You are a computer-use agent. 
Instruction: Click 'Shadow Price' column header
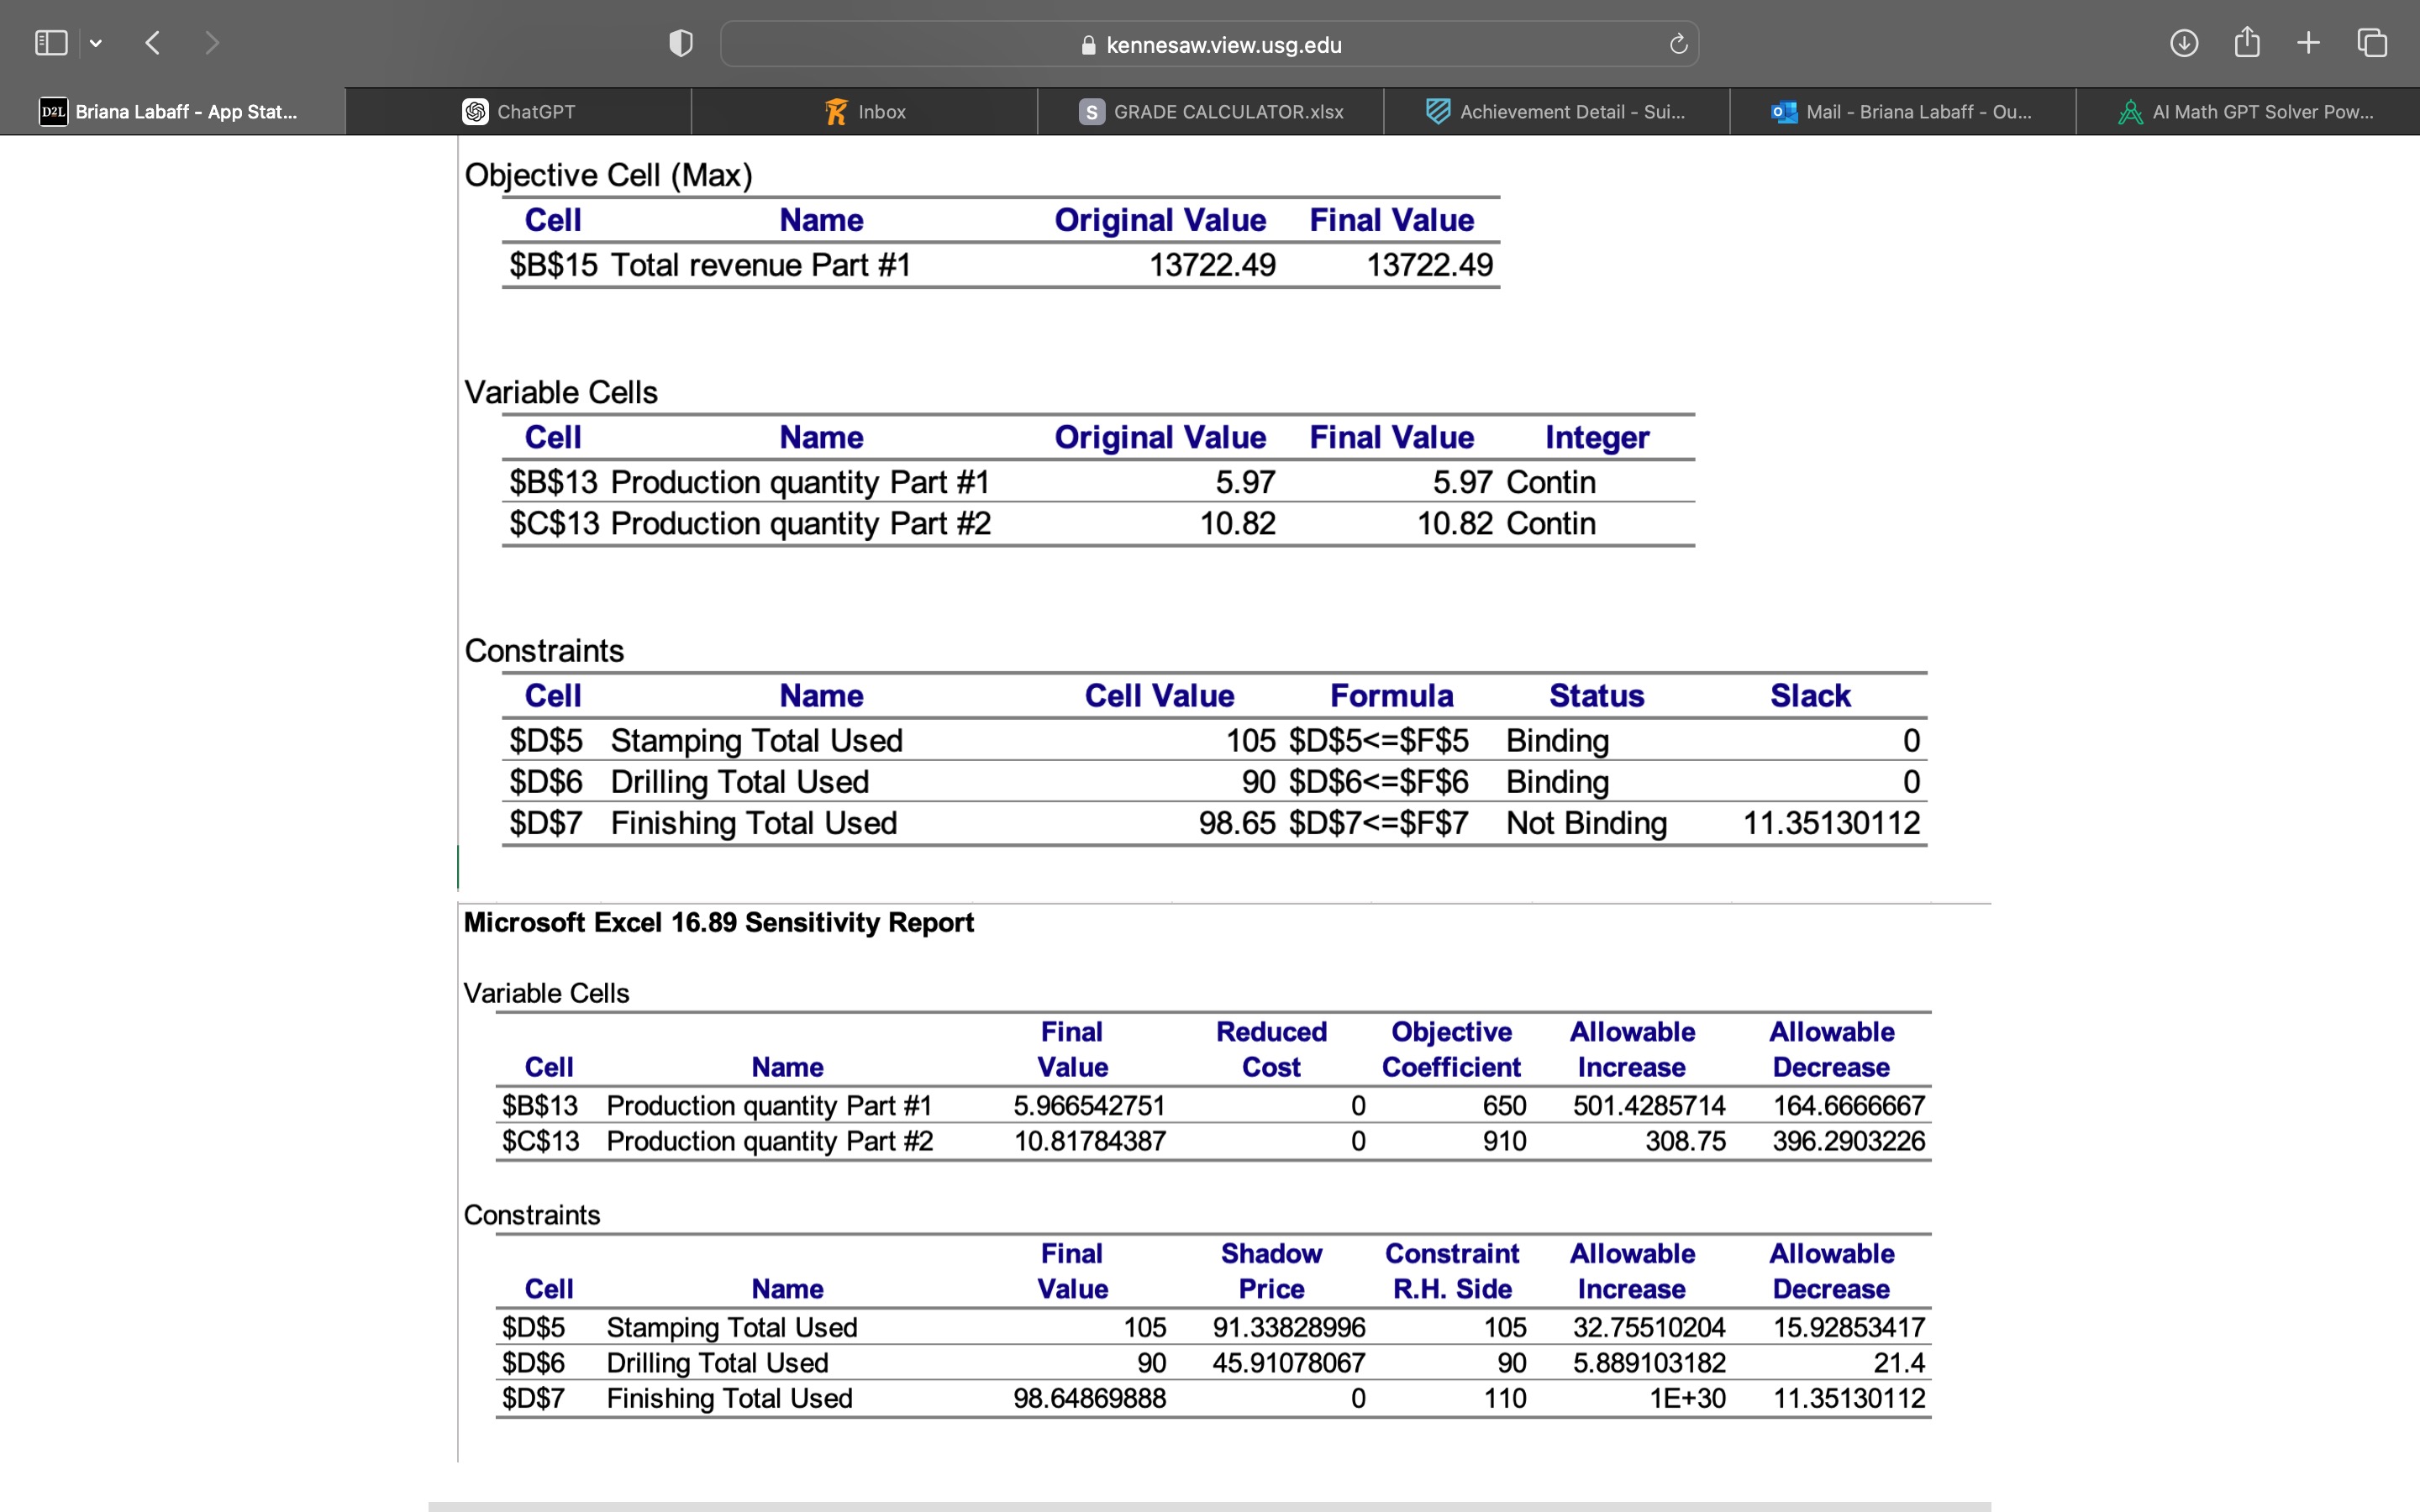tap(1271, 1271)
